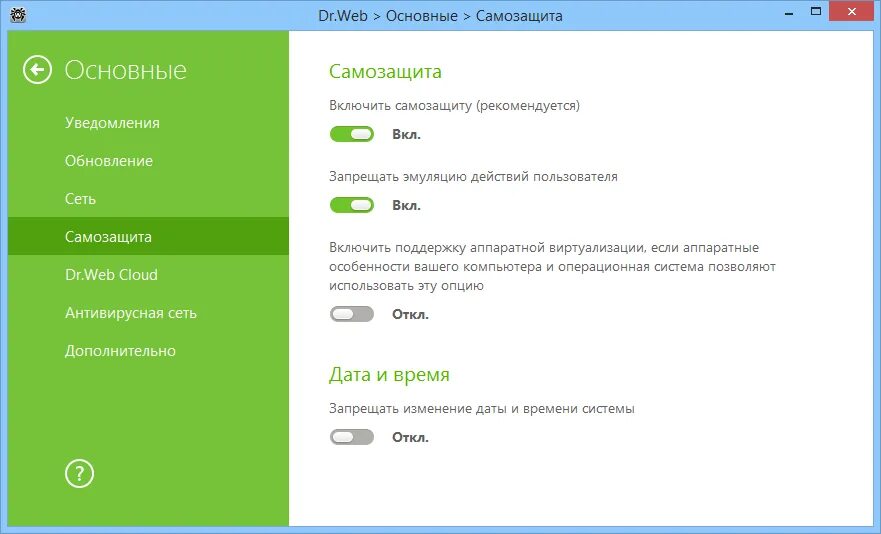Click the hardware virtualization description text
This screenshot has width=881, height=534.
552,266
